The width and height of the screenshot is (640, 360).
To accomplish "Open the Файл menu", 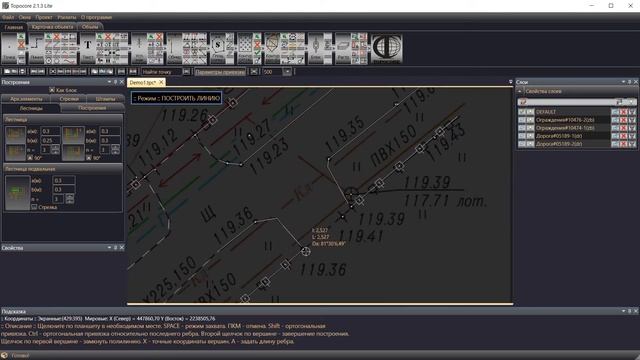I will tap(8, 18).
